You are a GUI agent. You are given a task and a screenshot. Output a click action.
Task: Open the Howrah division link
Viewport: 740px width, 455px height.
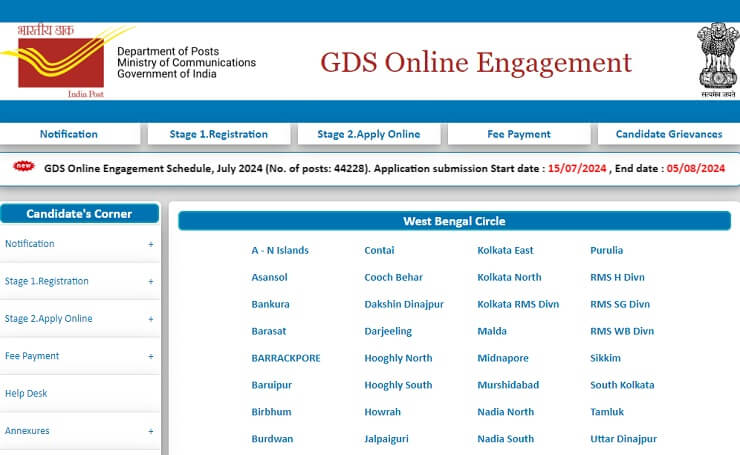tap(382, 412)
